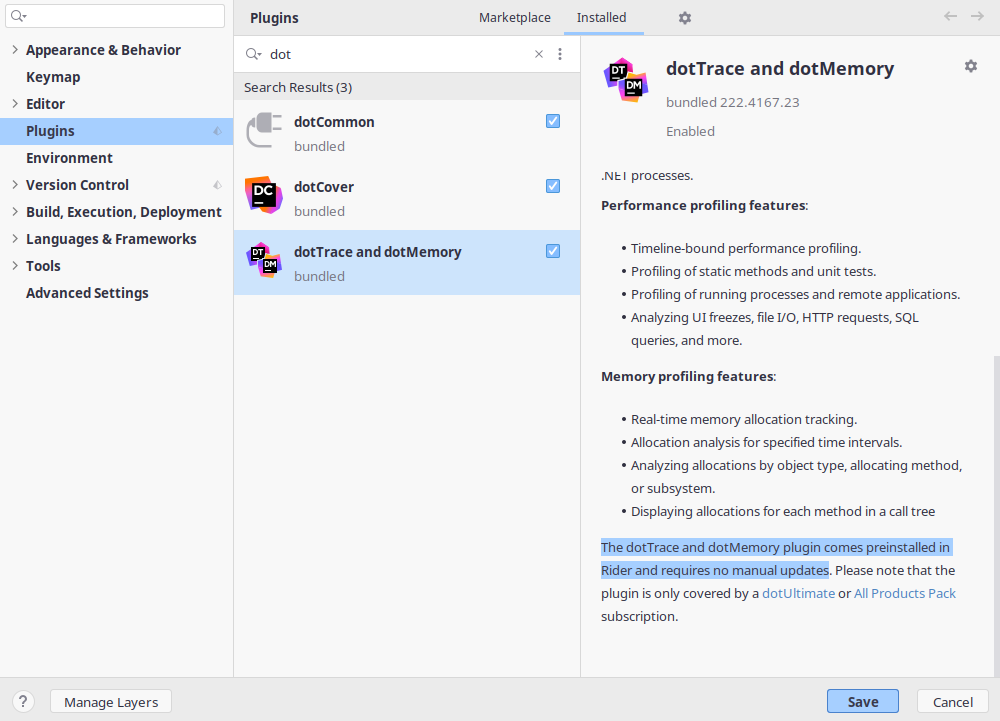Click the settings search magnifier icon
Screen dimensions: 1000x721
pyautogui.click(x=18, y=16)
